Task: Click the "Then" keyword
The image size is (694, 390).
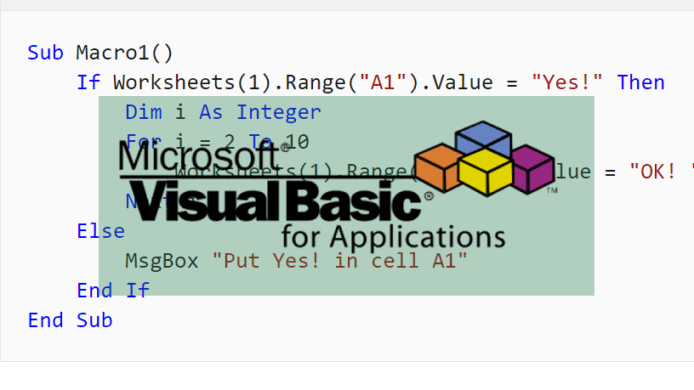Action: pos(641,82)
